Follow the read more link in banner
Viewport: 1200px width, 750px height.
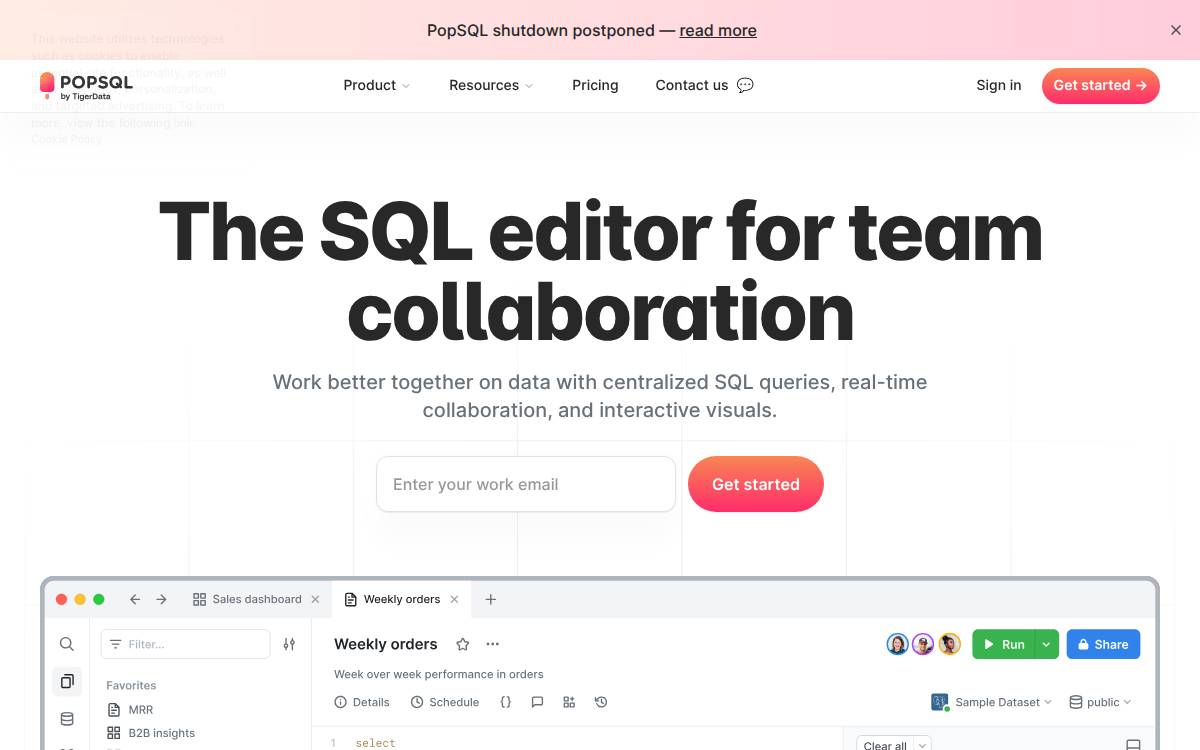(x=718, y=30)
